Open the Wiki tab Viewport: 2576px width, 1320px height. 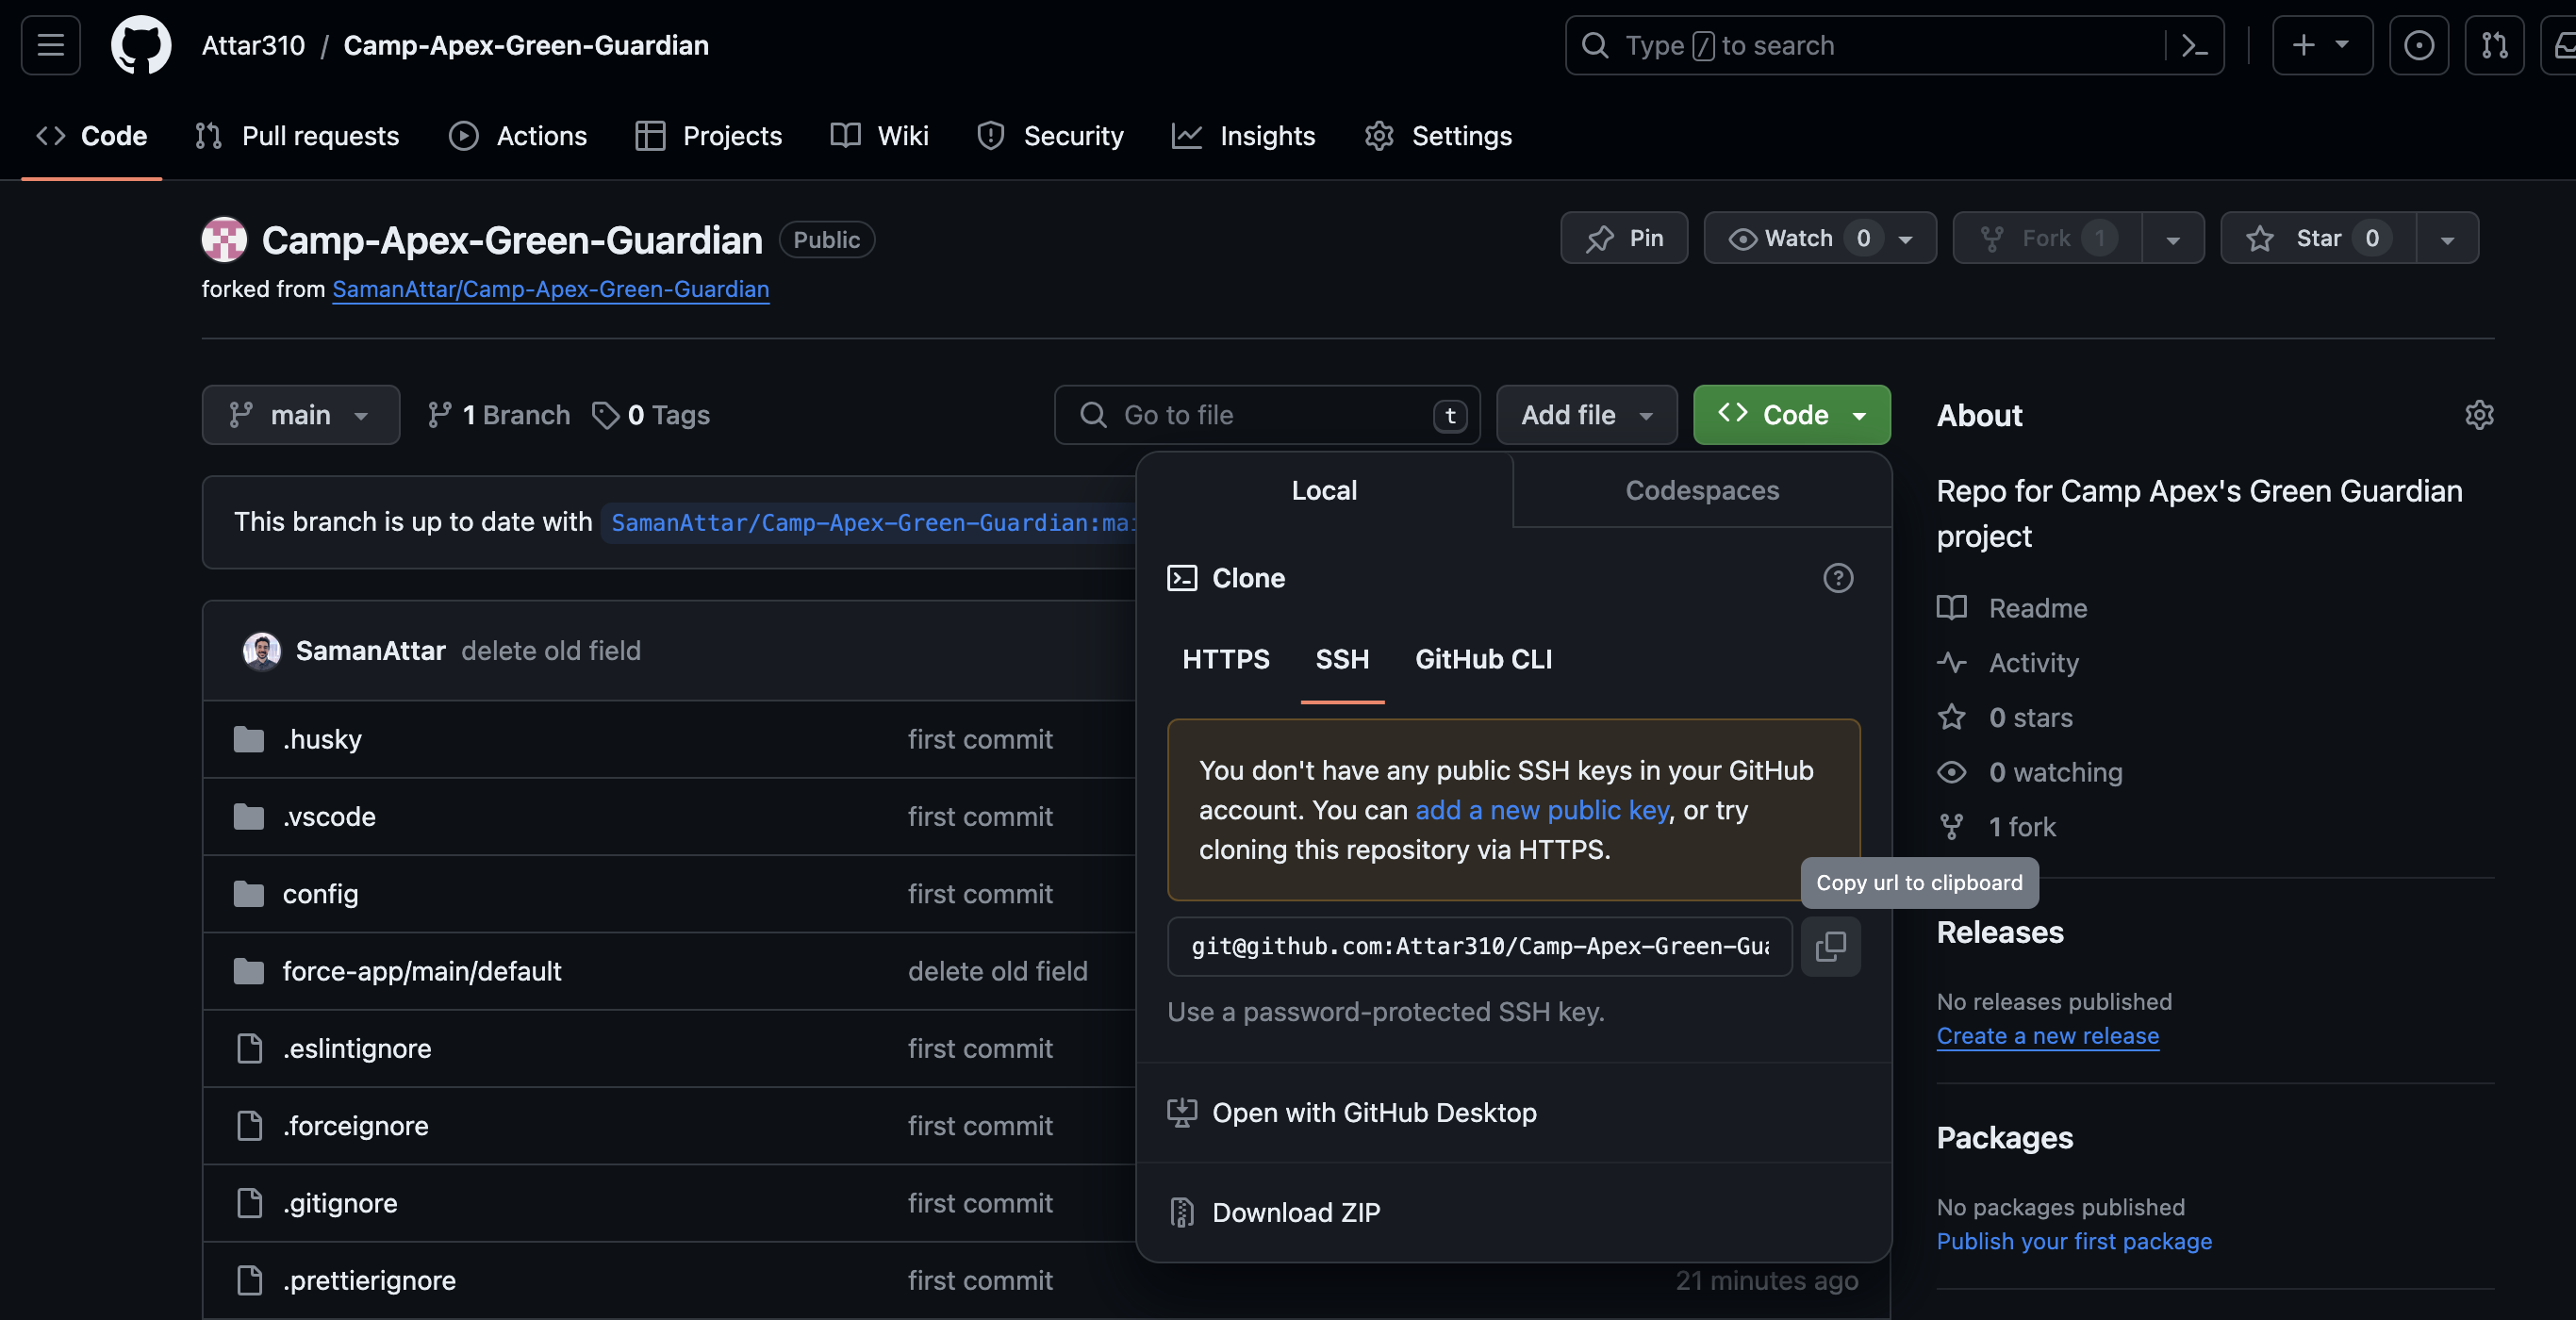pyautogui.click(x=880, y=136)
